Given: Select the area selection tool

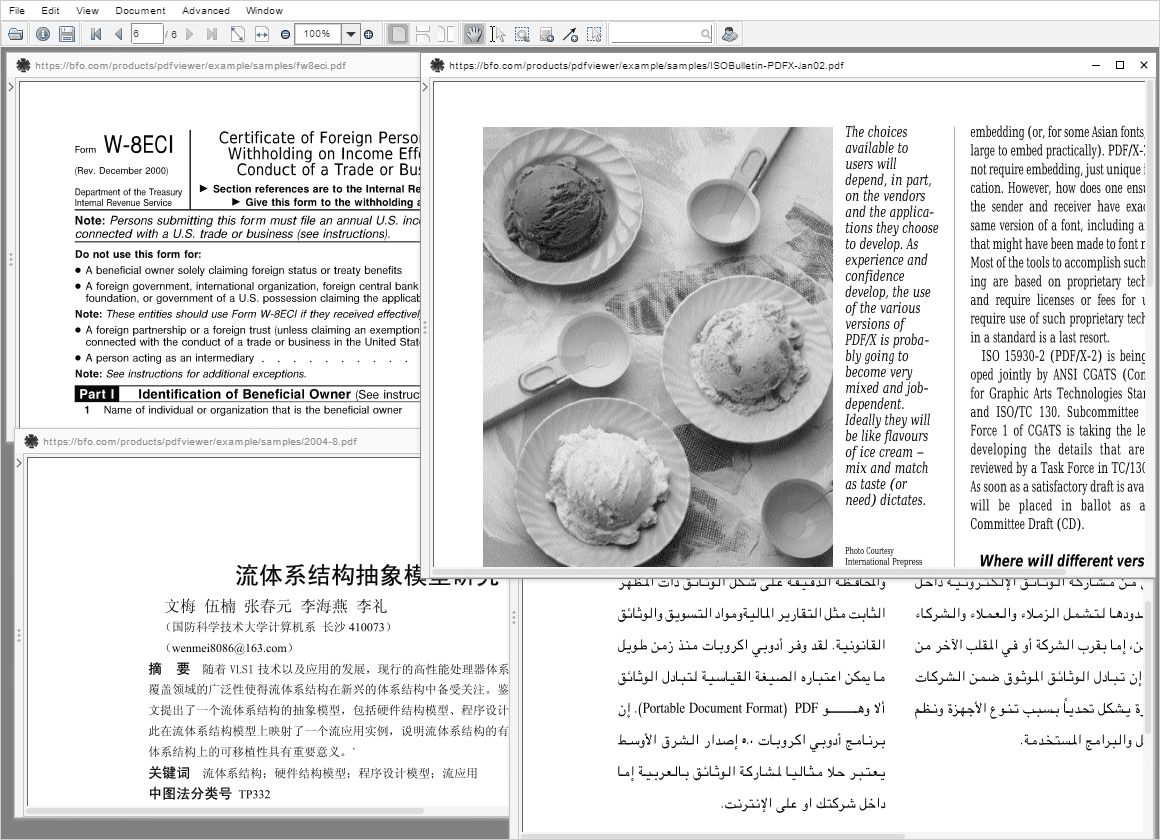Looking at the screenshot, I should pos(594,34).
